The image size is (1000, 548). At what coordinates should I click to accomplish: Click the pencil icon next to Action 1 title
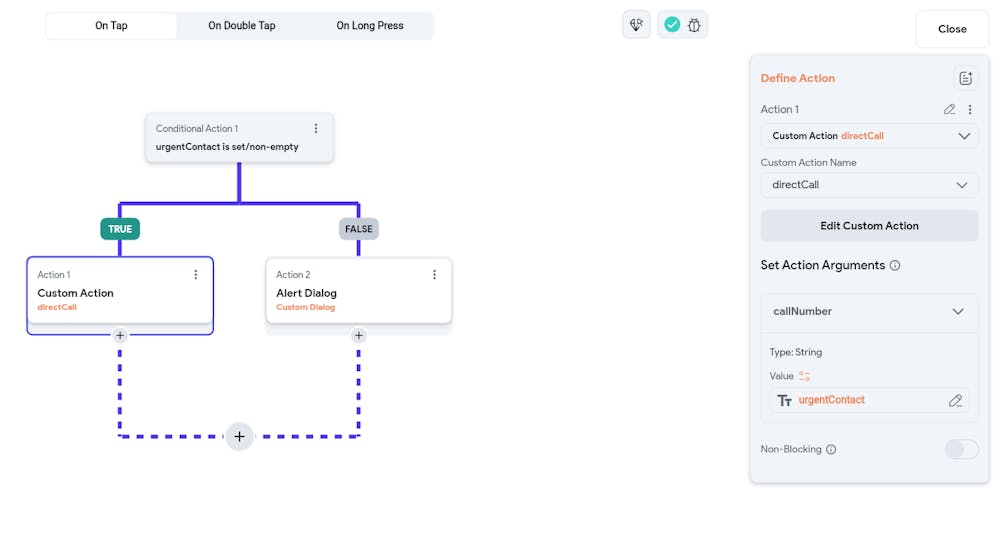coord(950,110)
